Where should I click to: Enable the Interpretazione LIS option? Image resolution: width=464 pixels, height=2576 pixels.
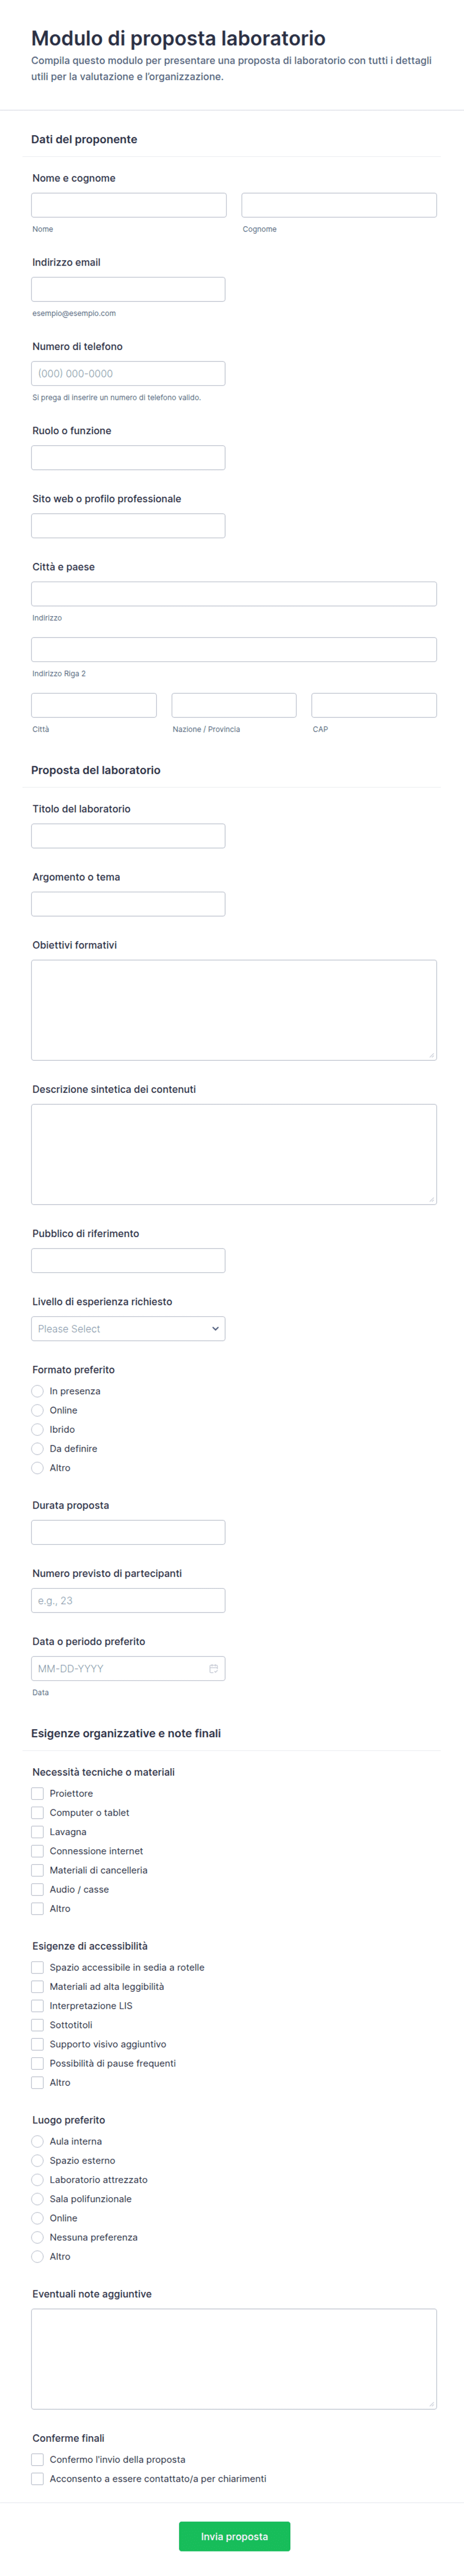pos(37,2005)
